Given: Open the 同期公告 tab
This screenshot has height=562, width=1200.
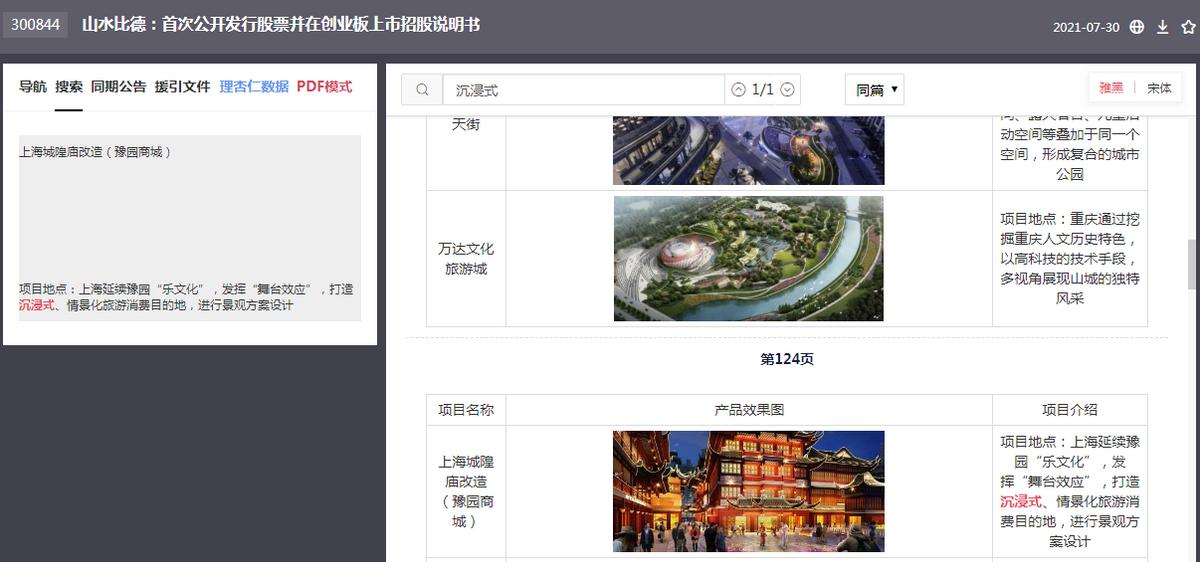Looking at the screenshot, I should pos(118,87).
